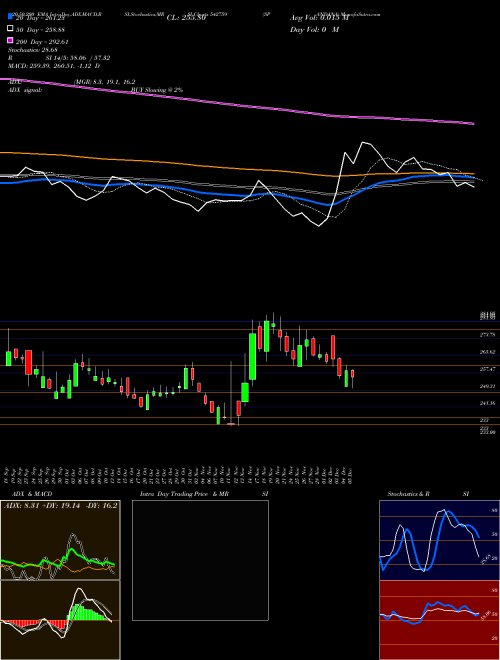Select the '200 Day = 292.61' legend text
500x660 pixels.
[x=43, y=42]
